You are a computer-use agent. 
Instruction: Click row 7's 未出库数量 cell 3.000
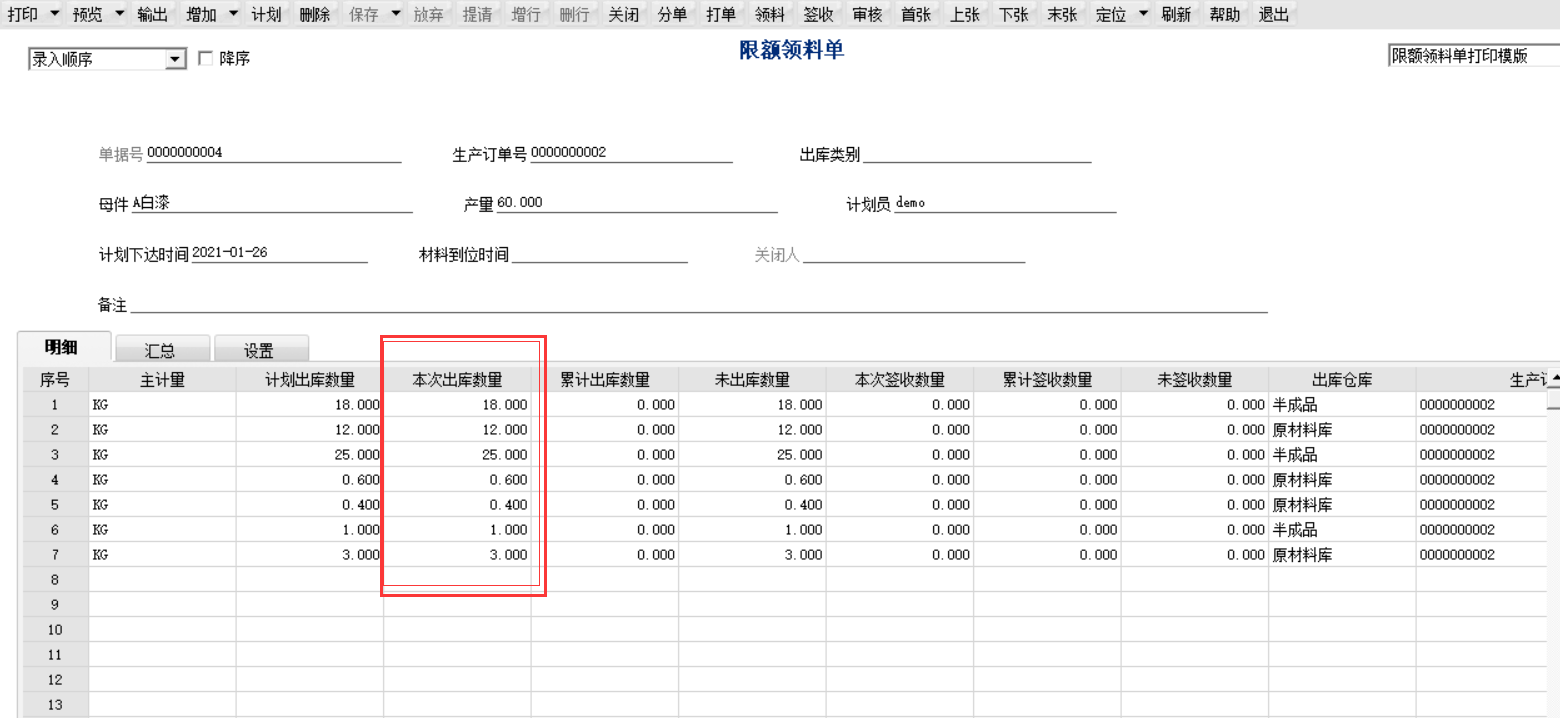pyautogui.click(x=752, y=555)
